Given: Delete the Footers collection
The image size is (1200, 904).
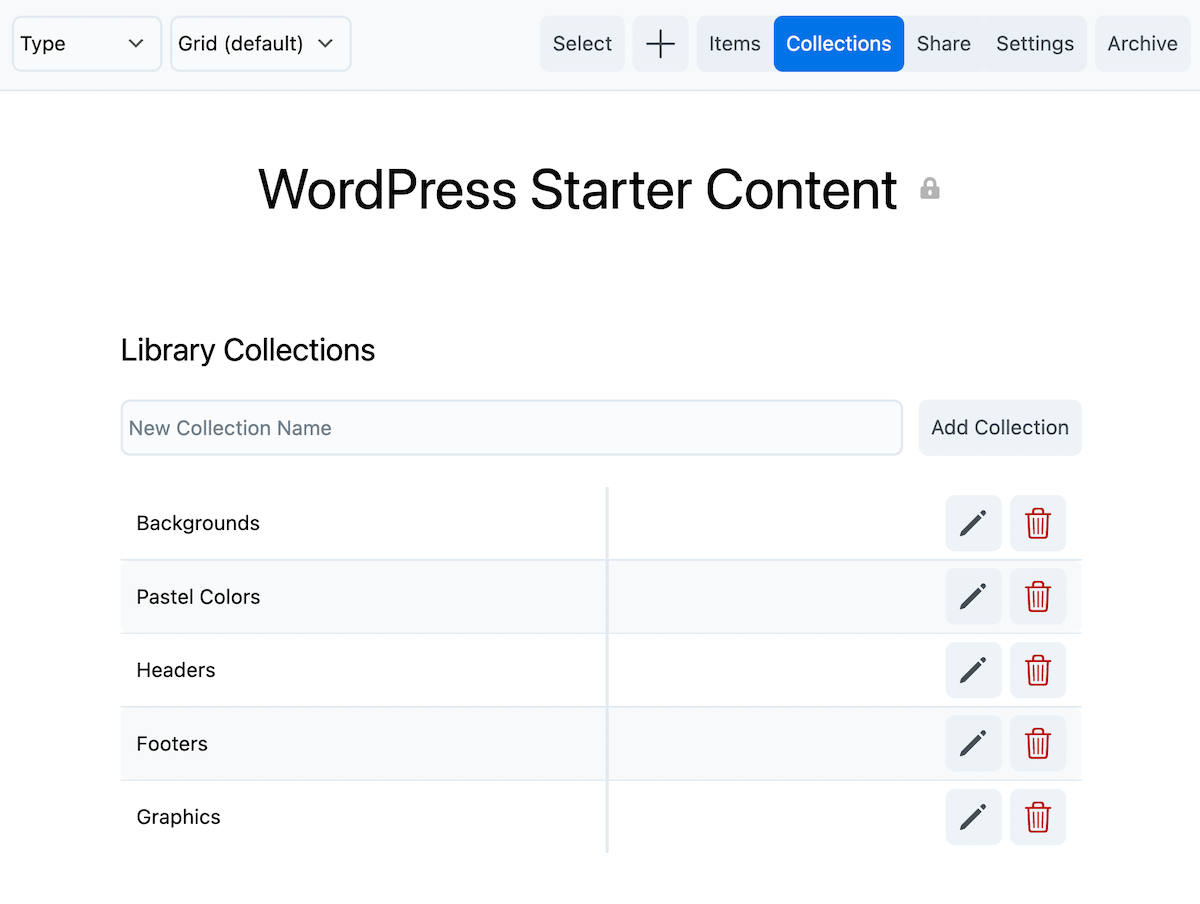Looking at the screenshot, I should (x=1038, y=743).
